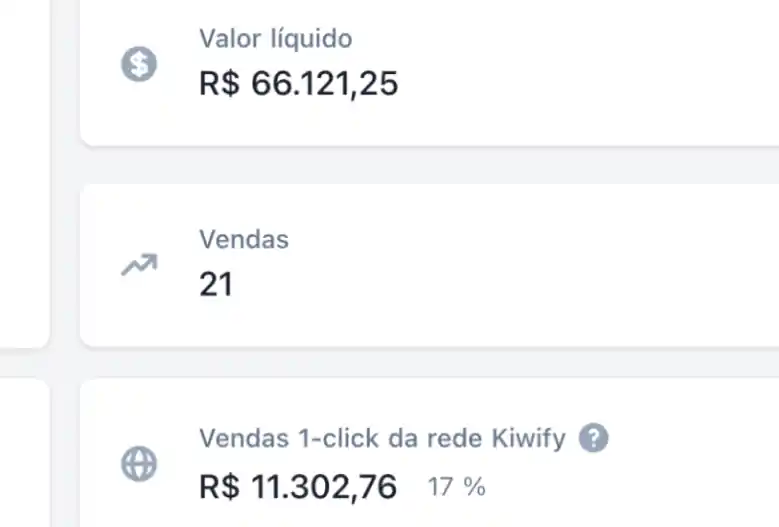Viewport: 779px width, 527px height.
Task: Click "Vendas 1-click da rede Kiwify" label
Action: 382,439
